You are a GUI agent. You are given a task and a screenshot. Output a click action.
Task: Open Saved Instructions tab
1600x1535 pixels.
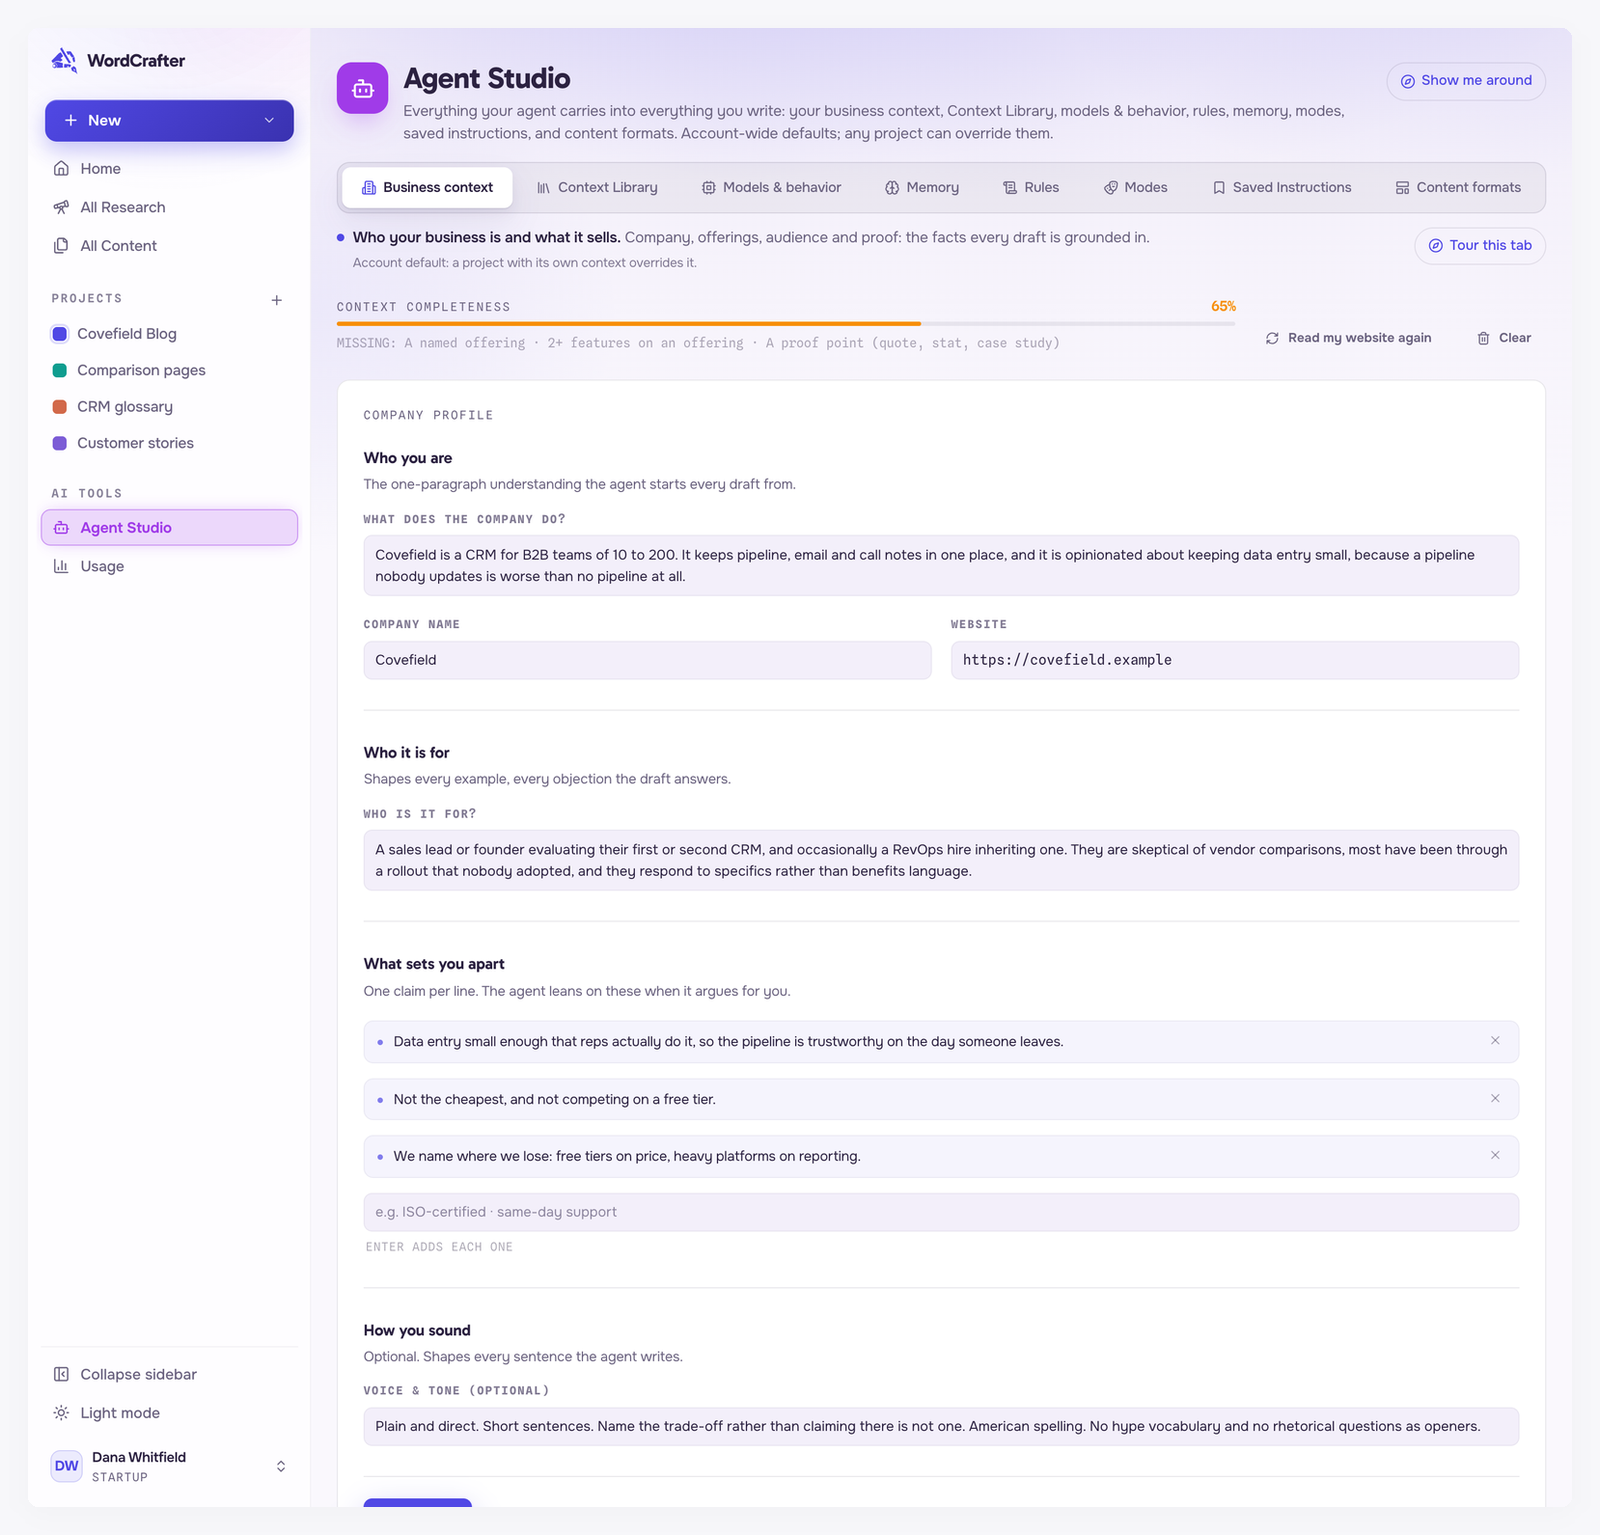1281,188
